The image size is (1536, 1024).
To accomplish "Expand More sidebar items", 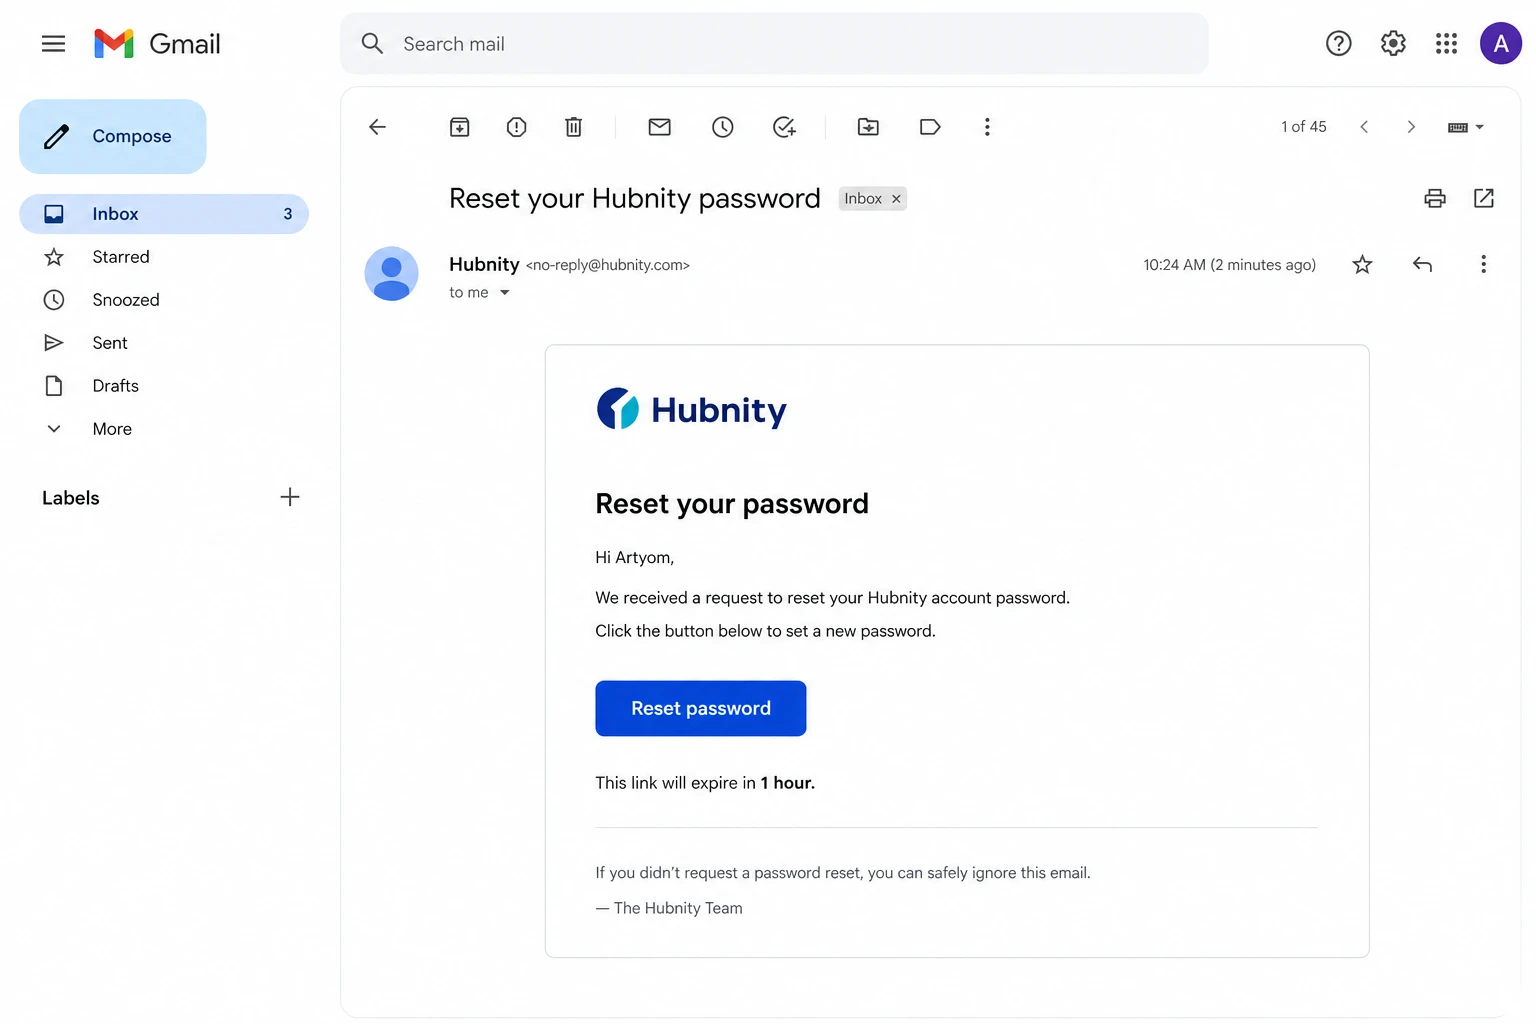I will (x=112, y=429).
